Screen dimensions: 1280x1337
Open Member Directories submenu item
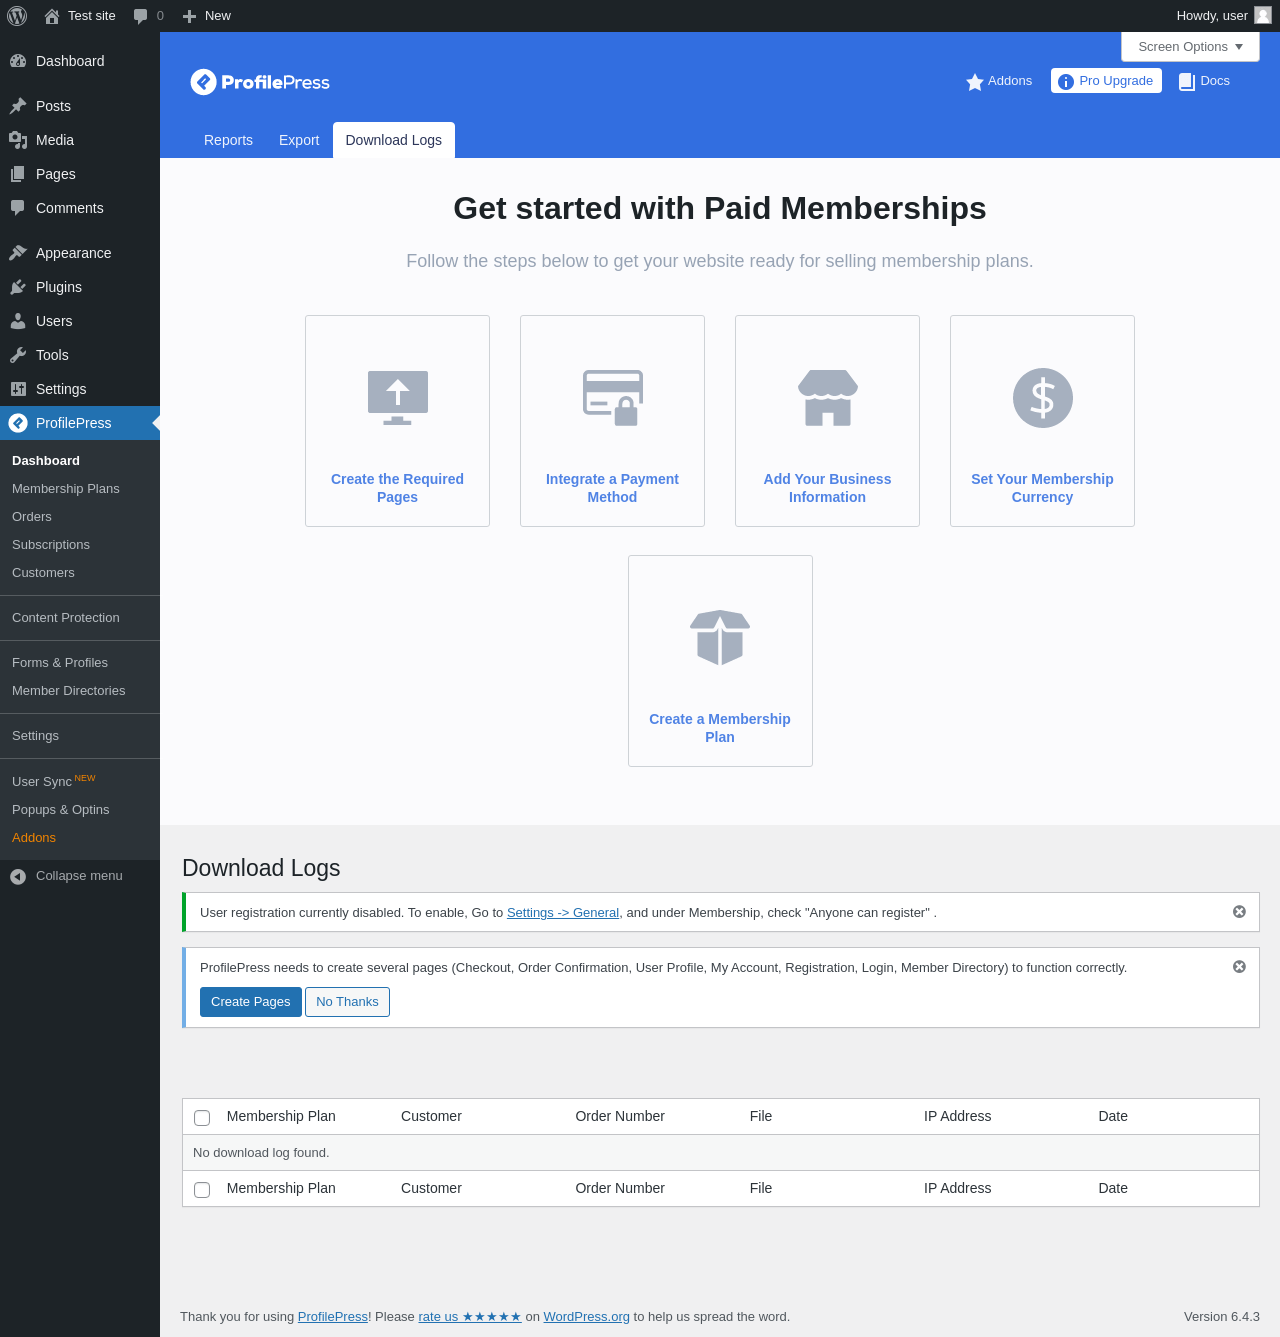[69, 690]
